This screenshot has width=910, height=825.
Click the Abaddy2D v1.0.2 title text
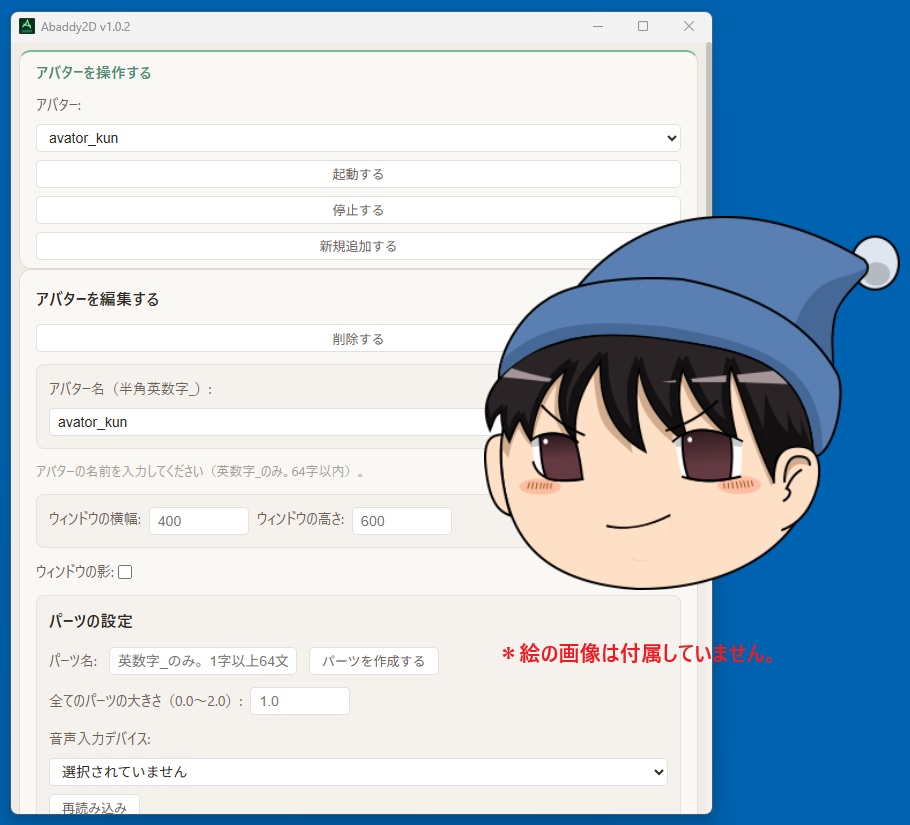[85, 27]
